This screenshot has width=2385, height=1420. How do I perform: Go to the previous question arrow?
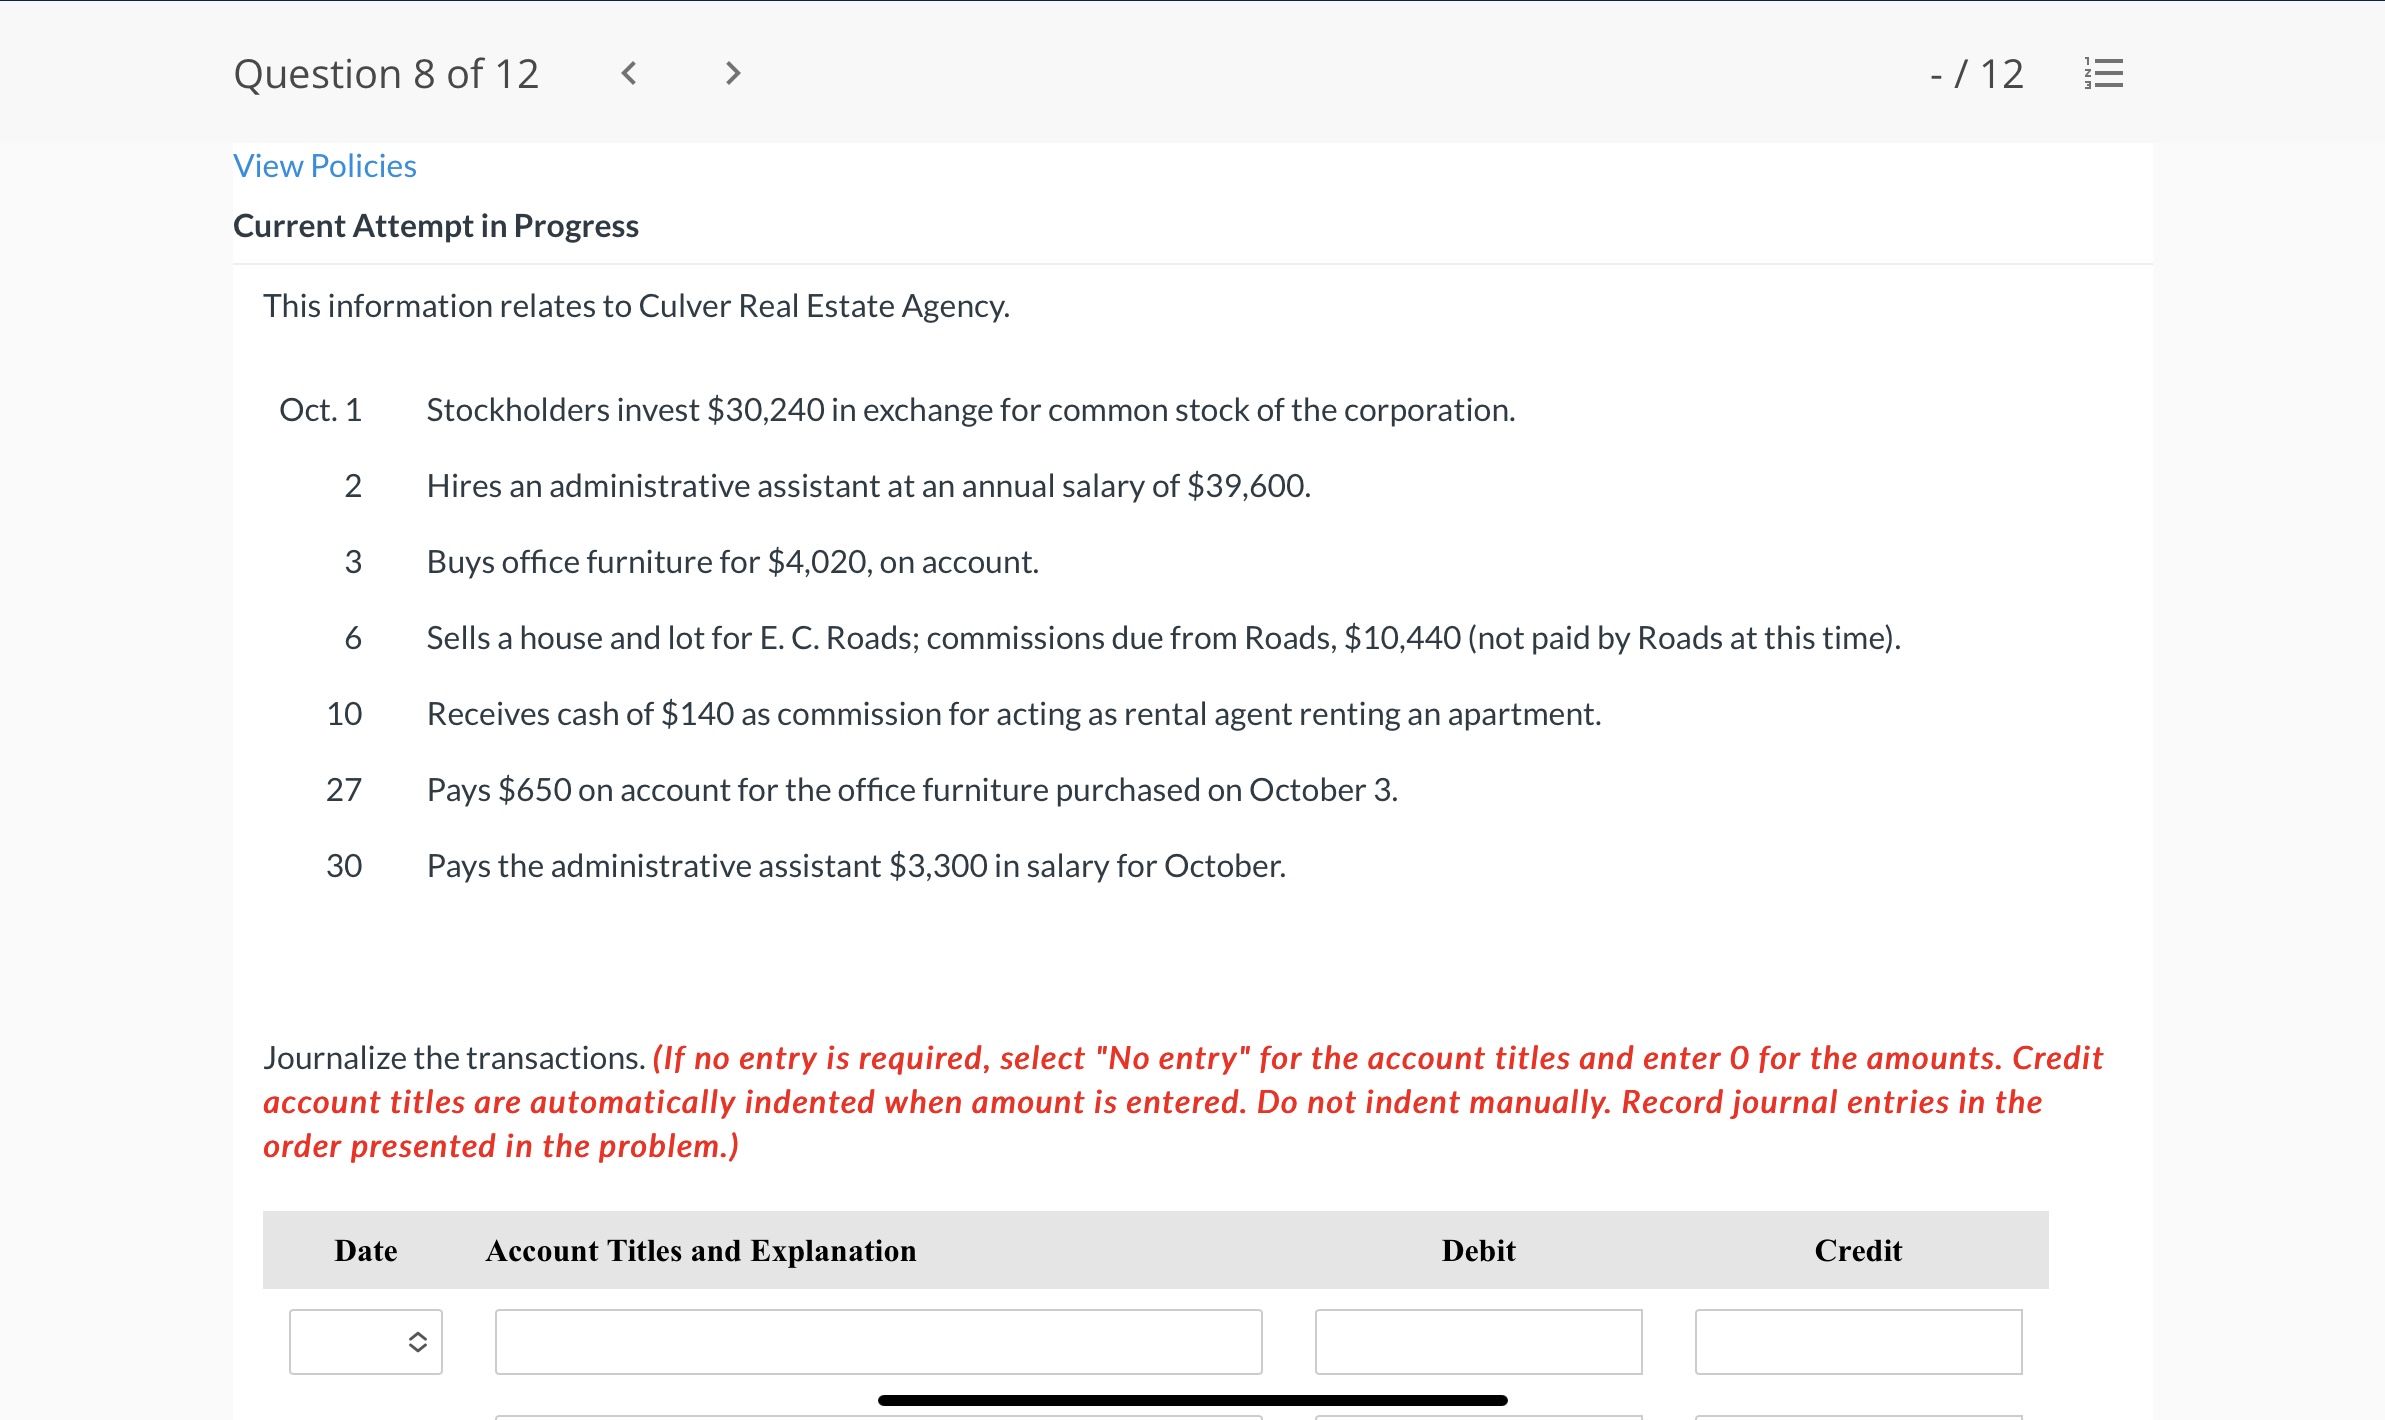tap(629, 73)
